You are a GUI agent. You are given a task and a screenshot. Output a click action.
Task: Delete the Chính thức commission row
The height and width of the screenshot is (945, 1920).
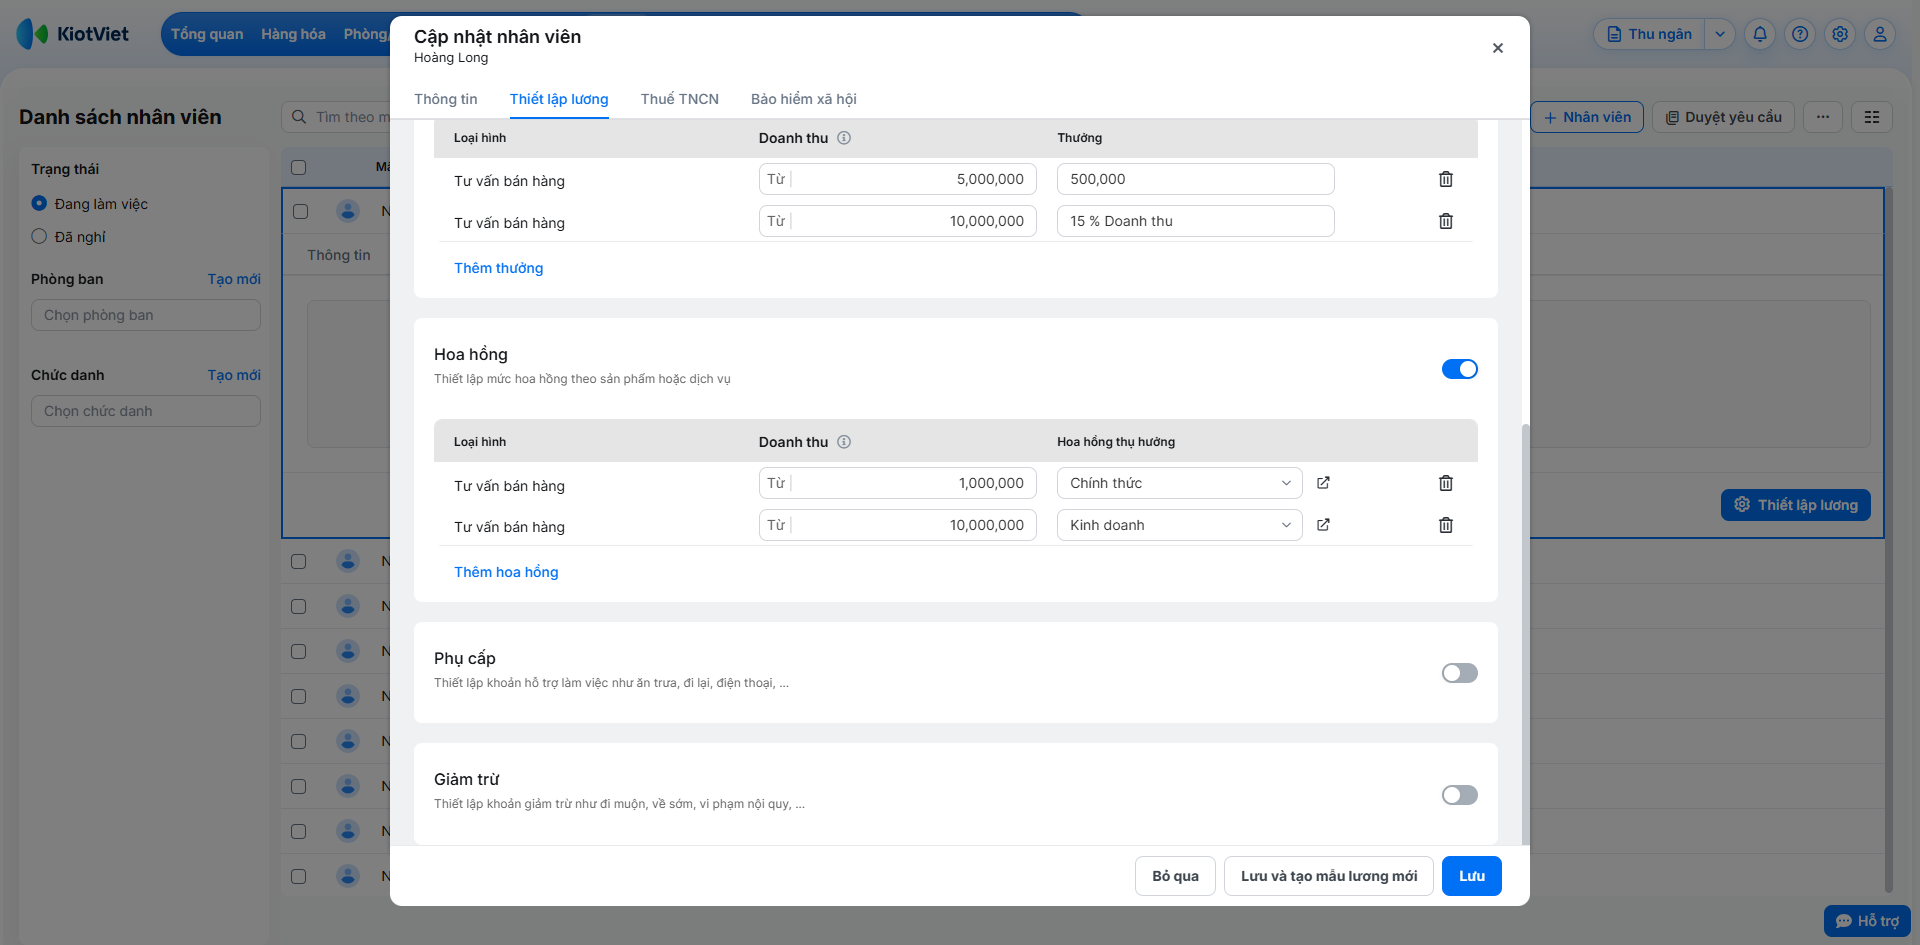[x=1446, y=483]
